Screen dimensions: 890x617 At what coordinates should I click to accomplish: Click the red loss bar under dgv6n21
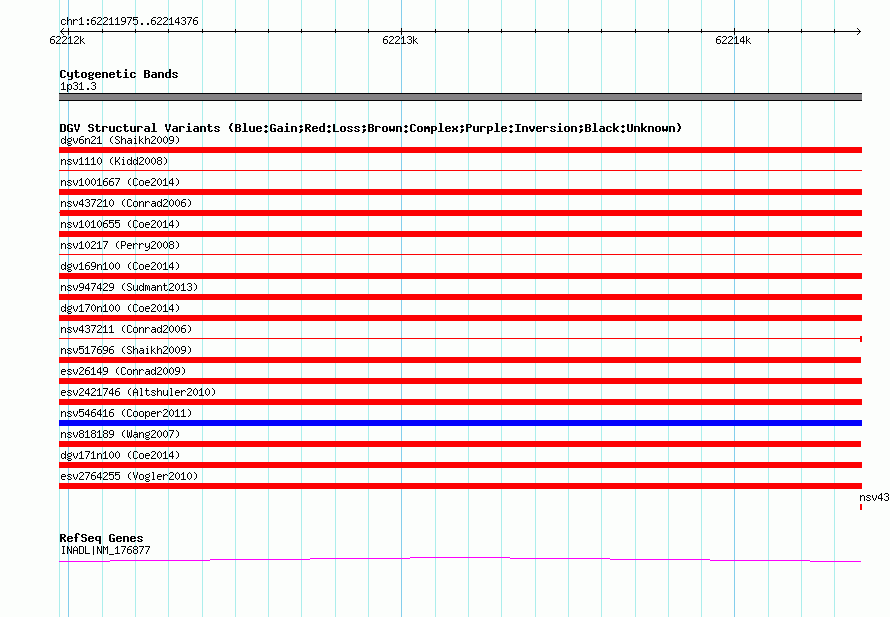click(x=460, y=150)
